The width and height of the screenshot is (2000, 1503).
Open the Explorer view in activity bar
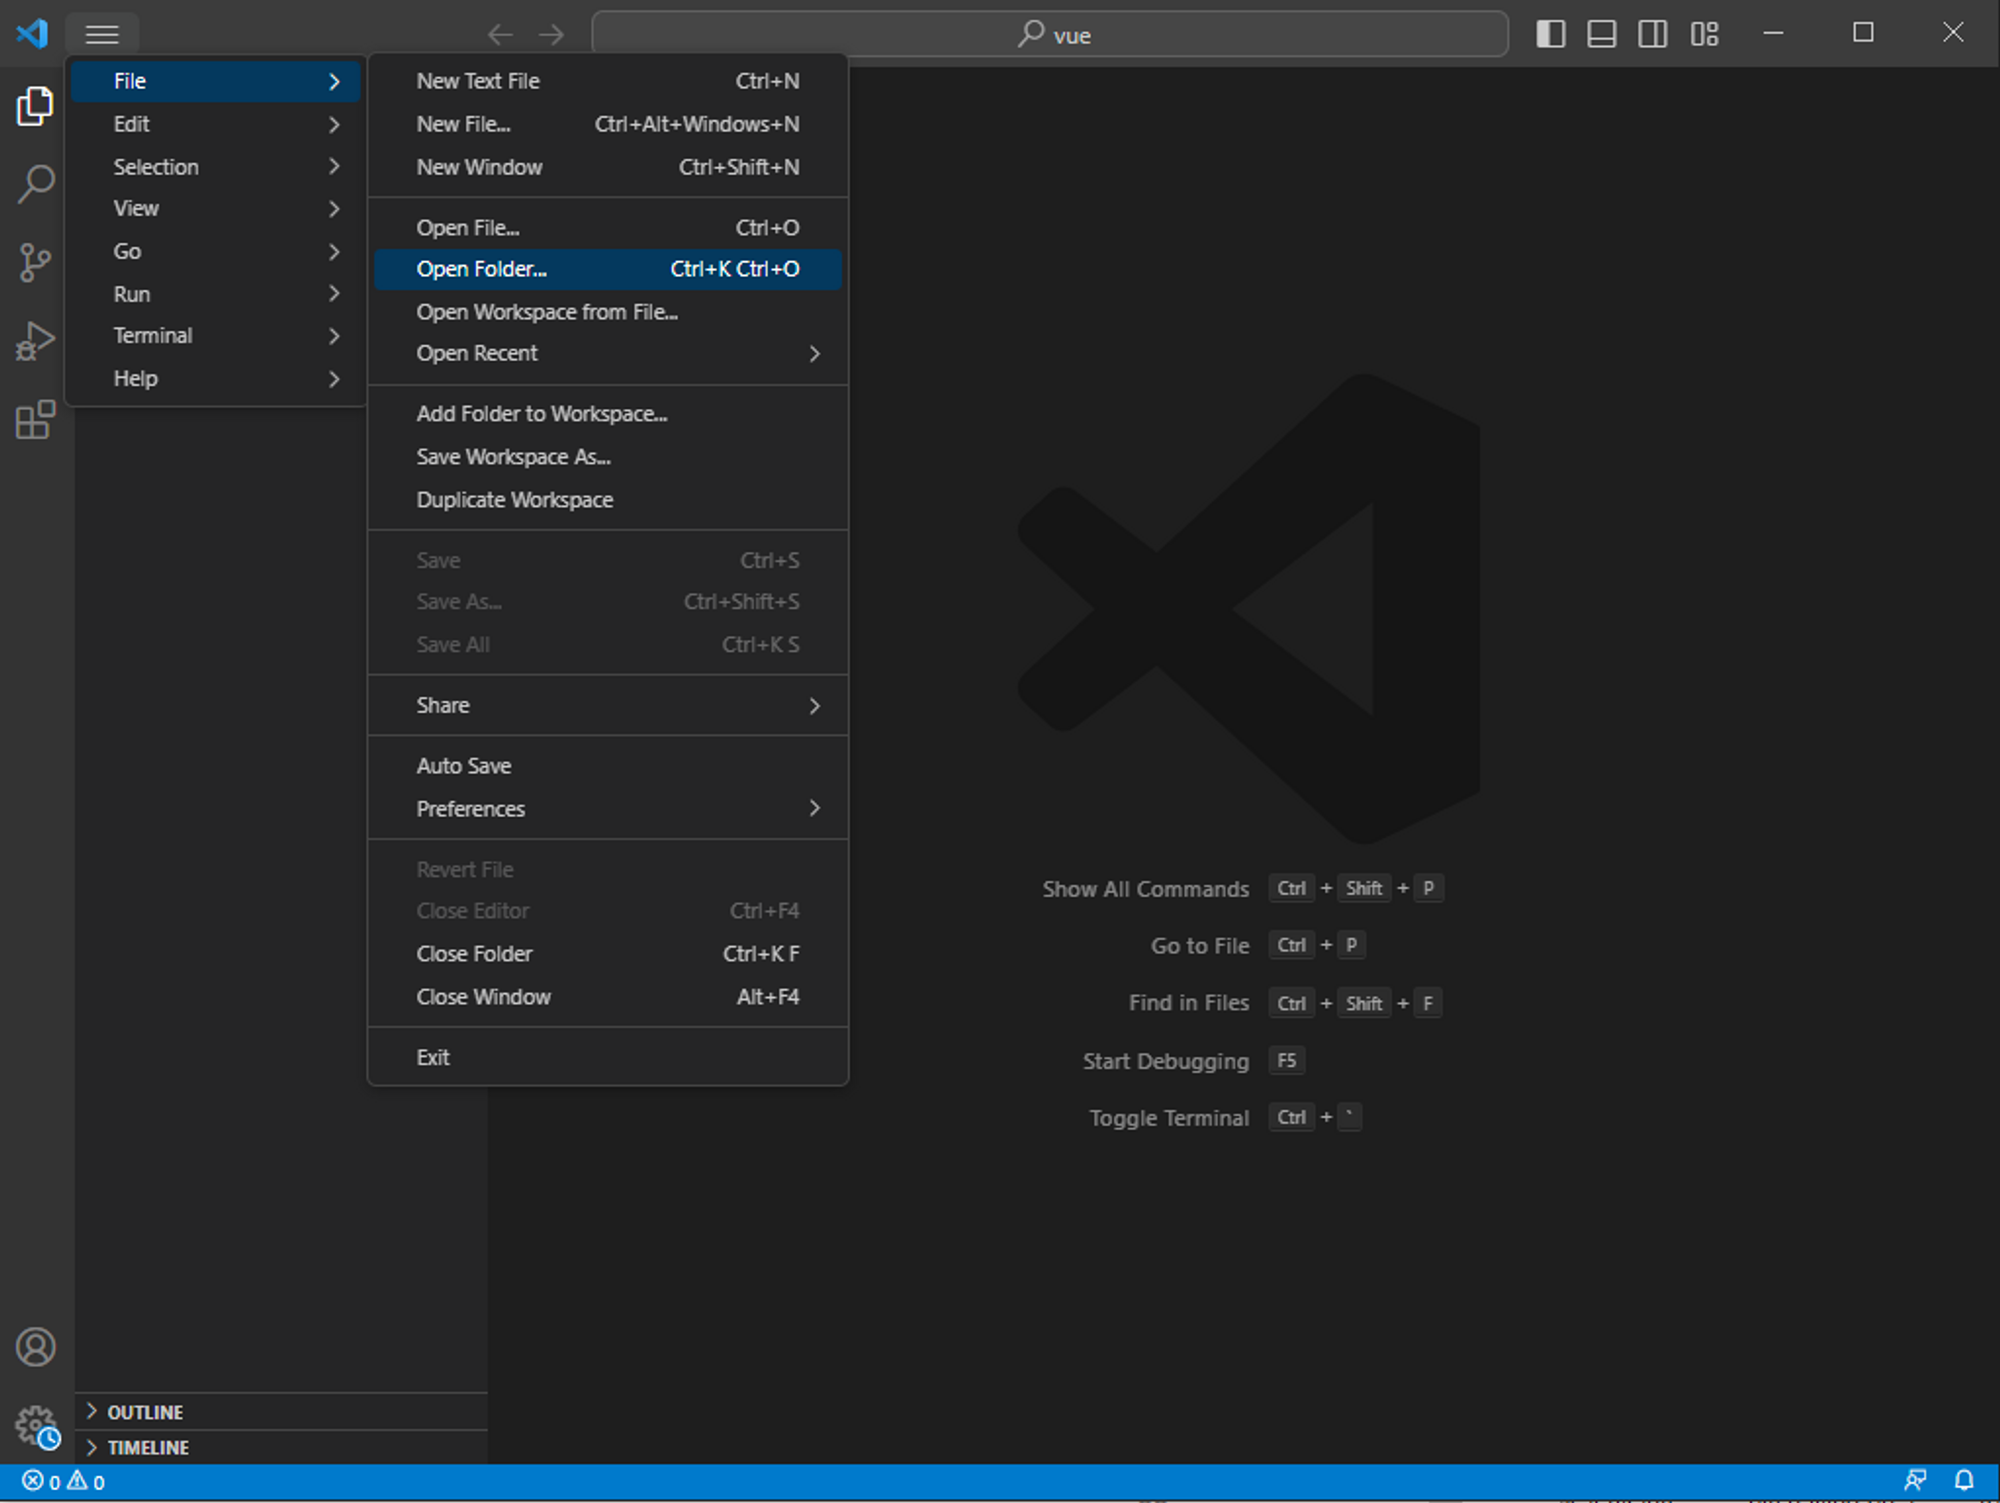[35, 106]
